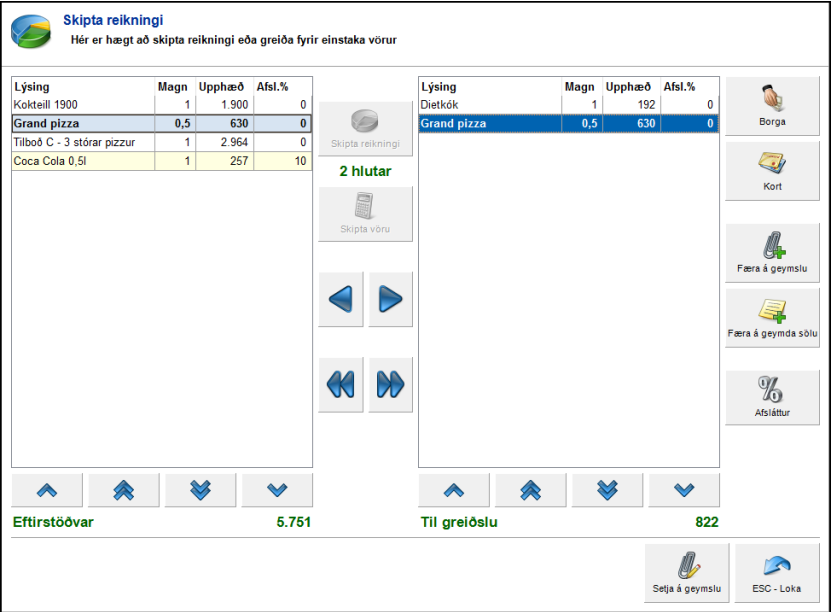Click Færa á geymda sölu button
The height and width of the screenshot is (612, 832).
(772, 317)
